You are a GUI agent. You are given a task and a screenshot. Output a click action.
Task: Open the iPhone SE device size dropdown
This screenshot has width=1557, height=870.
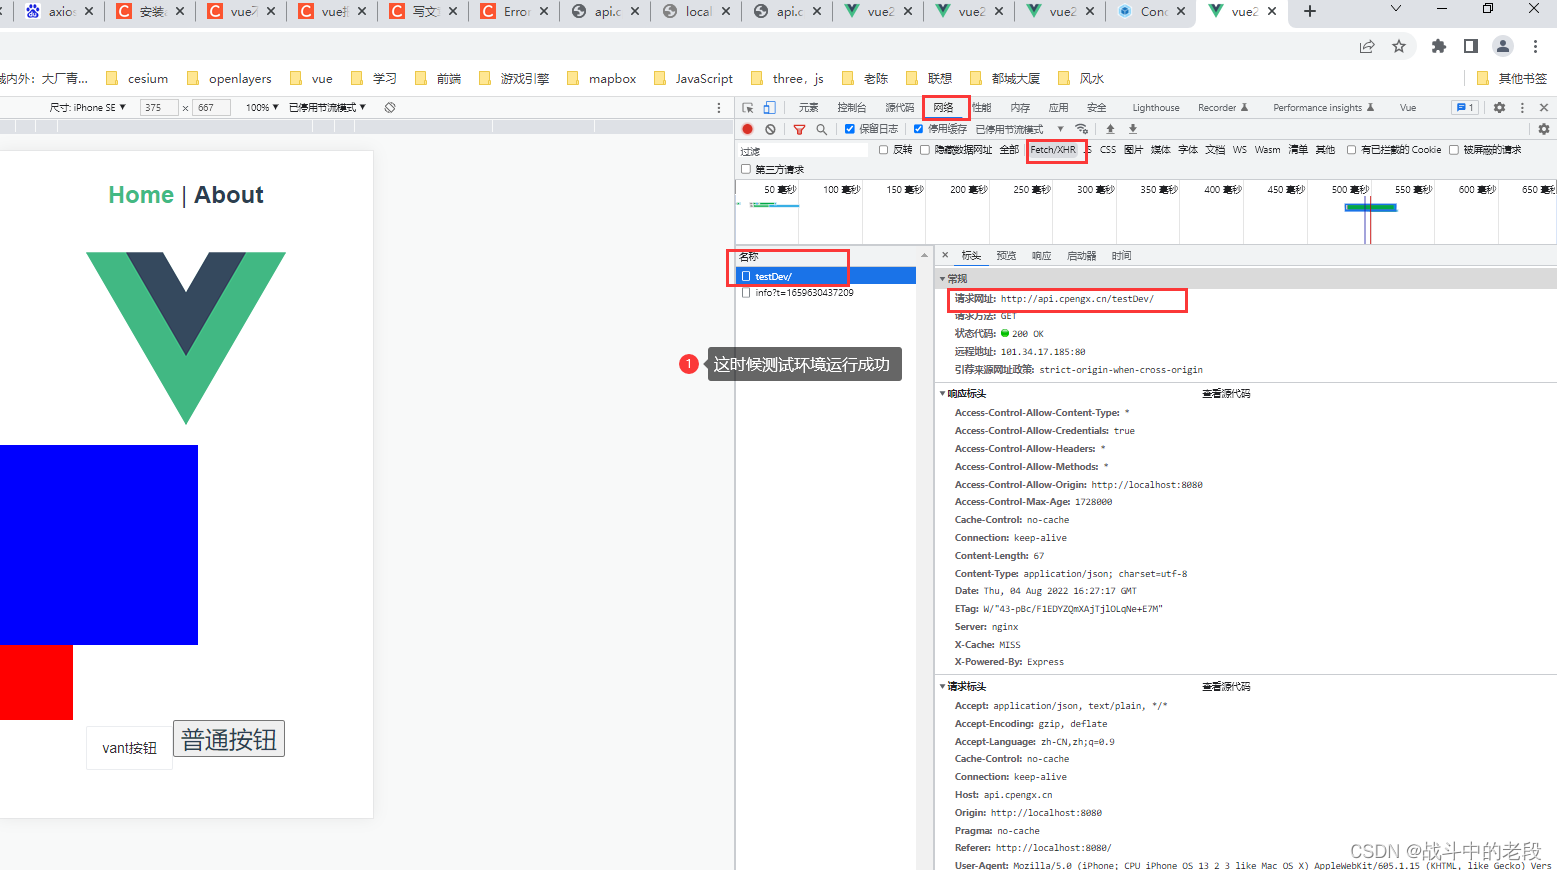88,108
